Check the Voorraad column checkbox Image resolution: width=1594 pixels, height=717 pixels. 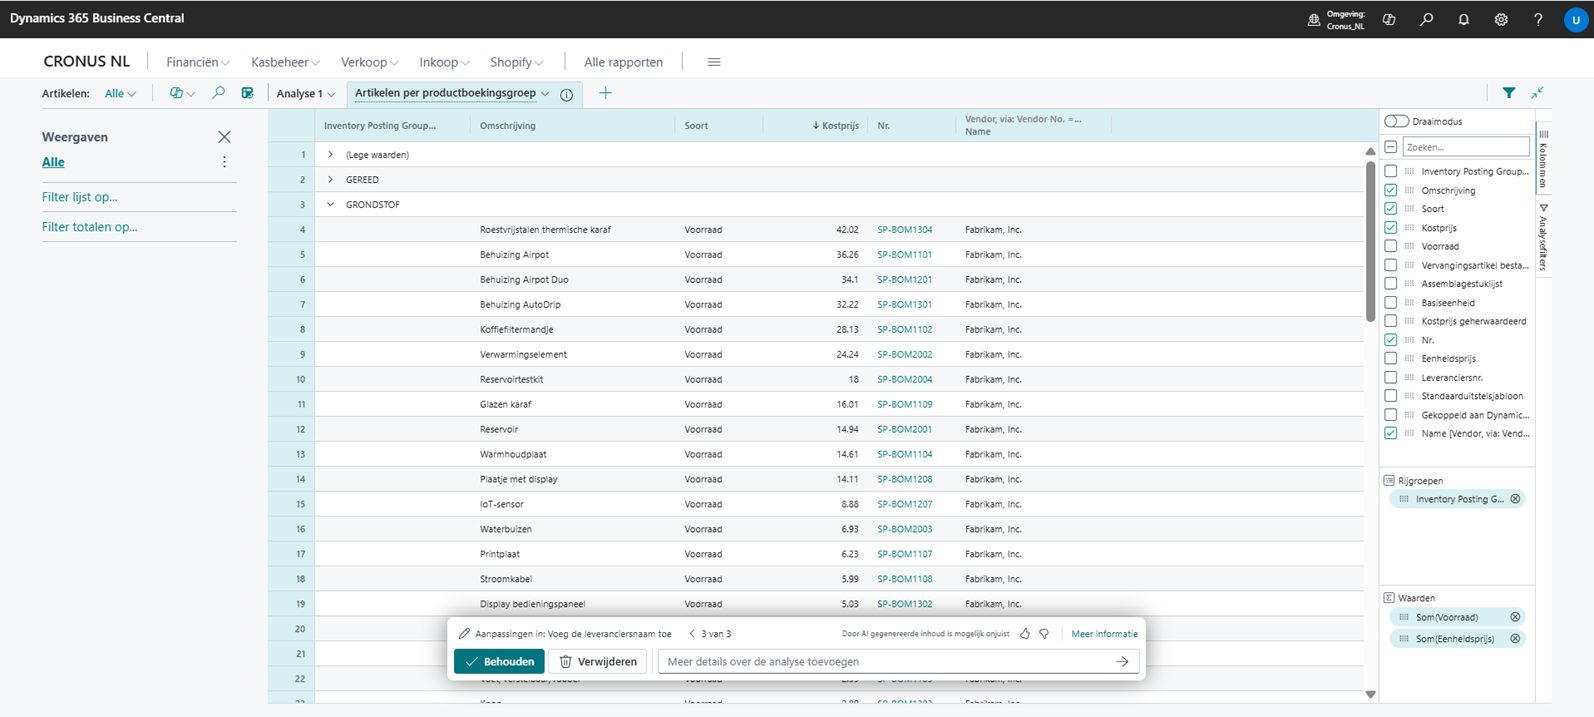[1390, 246]
